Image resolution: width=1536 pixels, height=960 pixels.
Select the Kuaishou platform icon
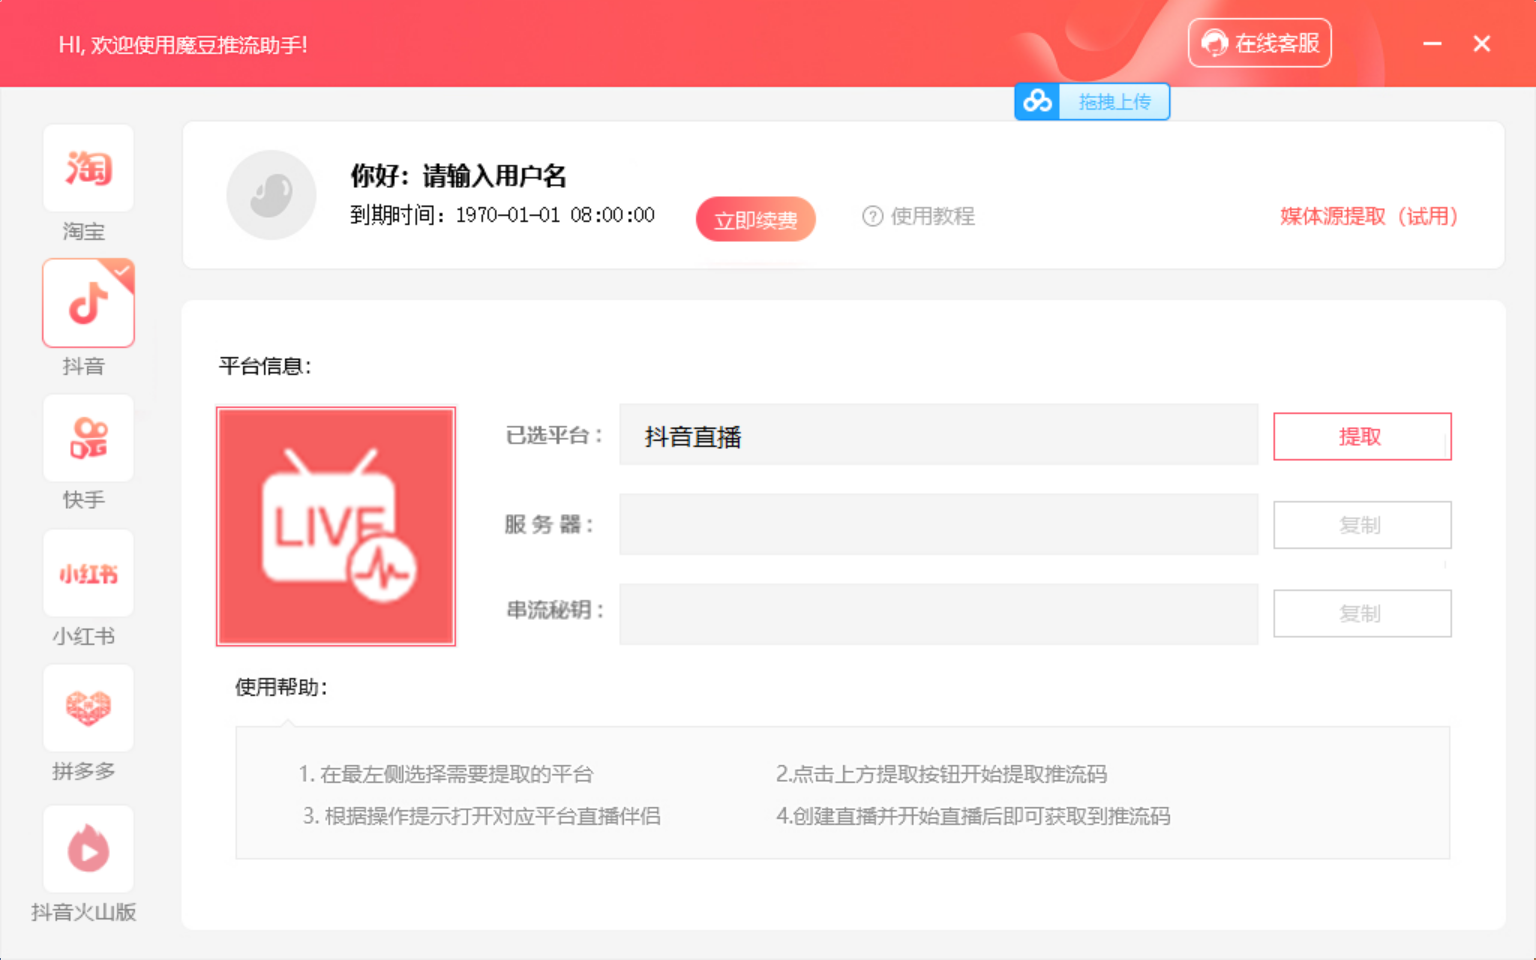88,438
